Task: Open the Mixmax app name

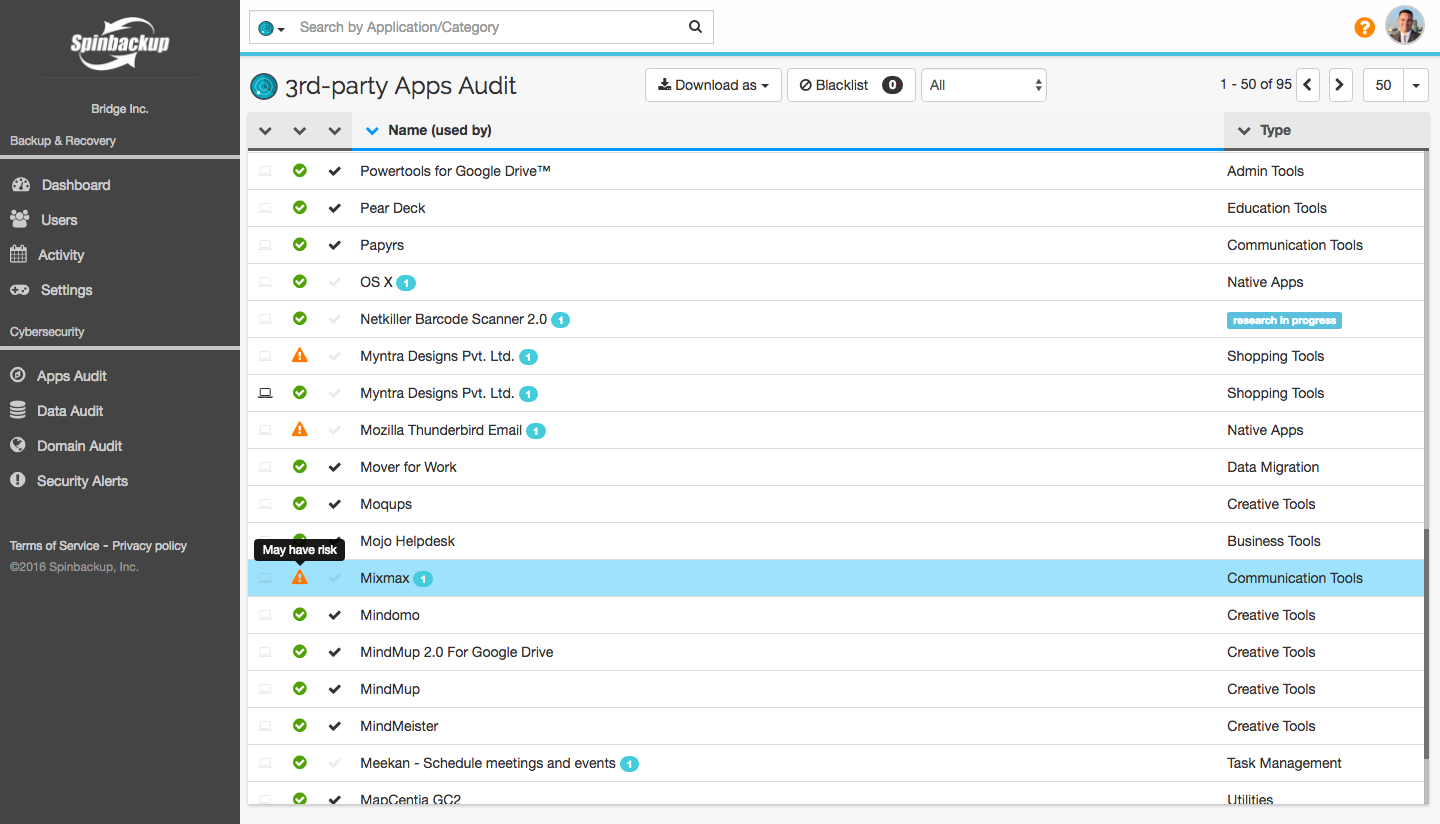Action: click(x=385, y=578)
